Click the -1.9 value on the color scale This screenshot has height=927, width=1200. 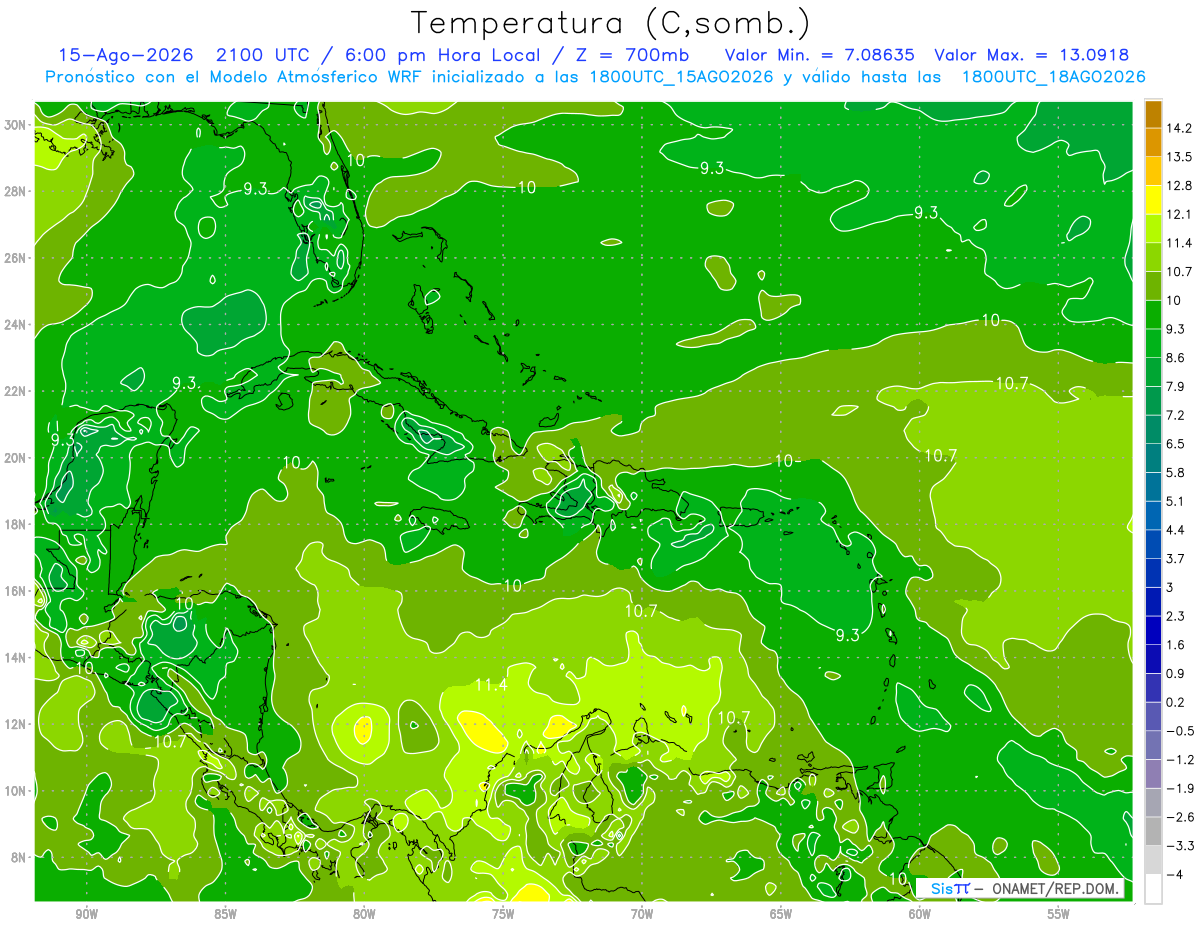click(1180, 788)
